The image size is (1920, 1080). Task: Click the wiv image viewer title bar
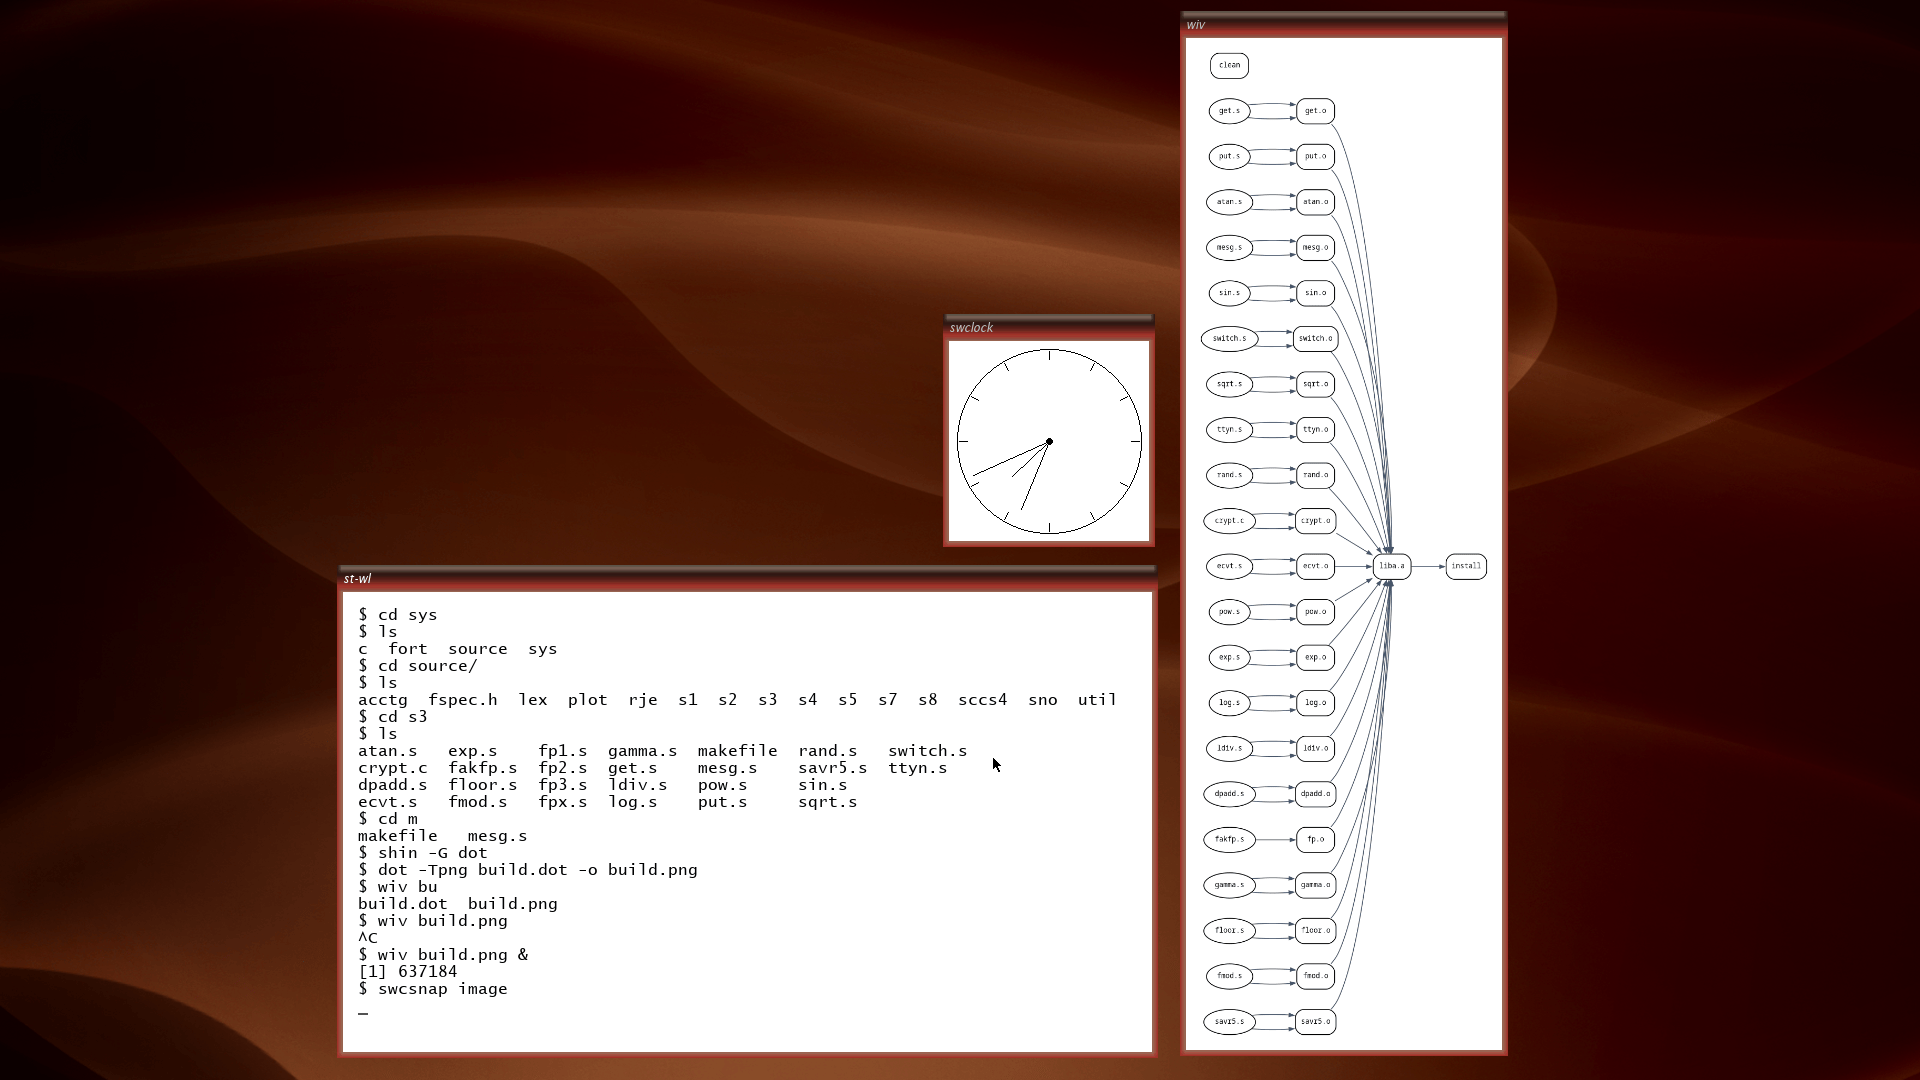point(1343,24)
